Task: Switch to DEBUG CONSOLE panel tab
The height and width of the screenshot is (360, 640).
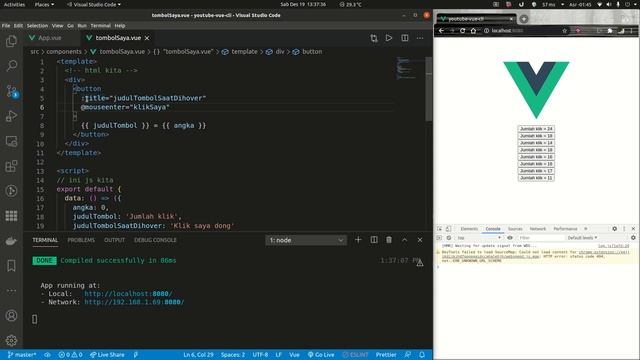Action: click(x=155, y=240)
